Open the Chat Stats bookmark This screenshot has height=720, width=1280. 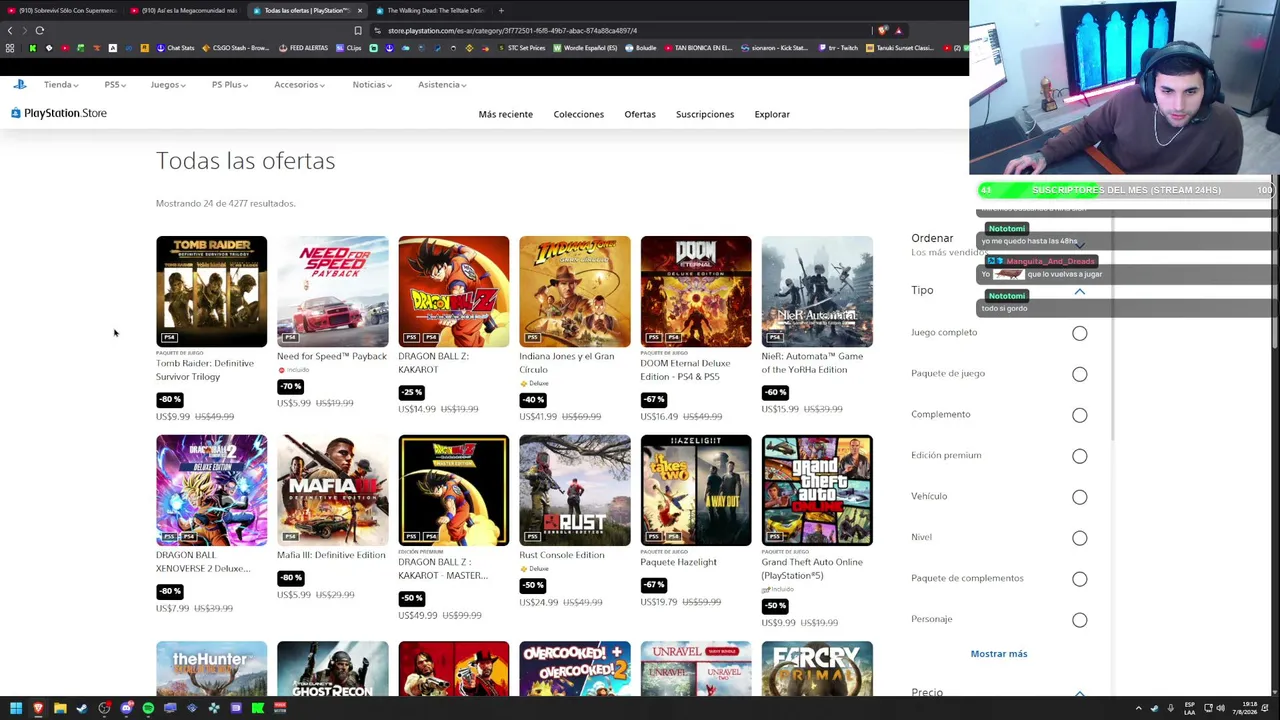click(x=176, y=48)
